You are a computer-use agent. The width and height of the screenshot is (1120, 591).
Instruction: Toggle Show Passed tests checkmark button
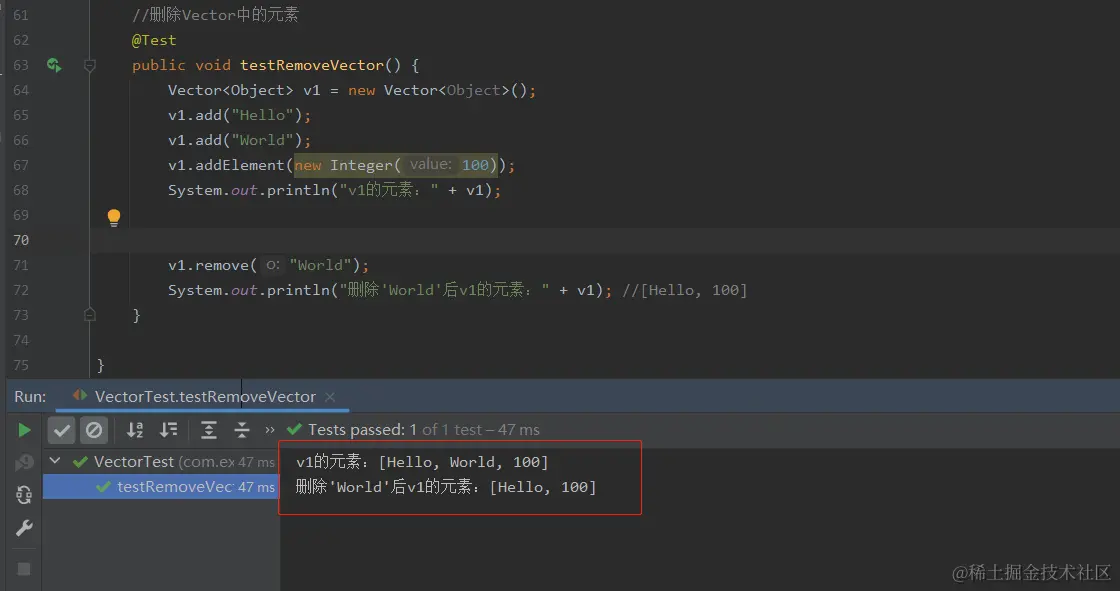(x=61, y=429)
